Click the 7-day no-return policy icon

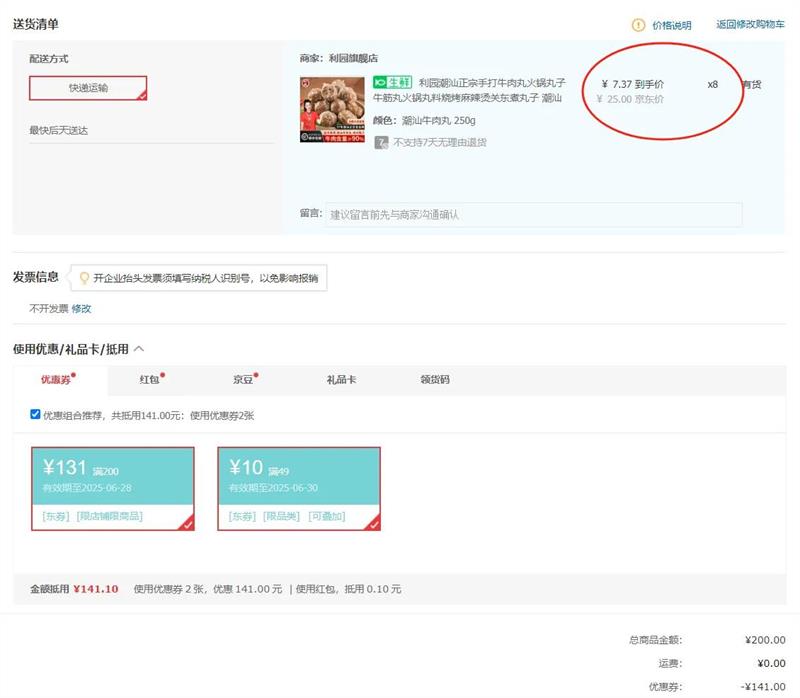click(381, 142)
